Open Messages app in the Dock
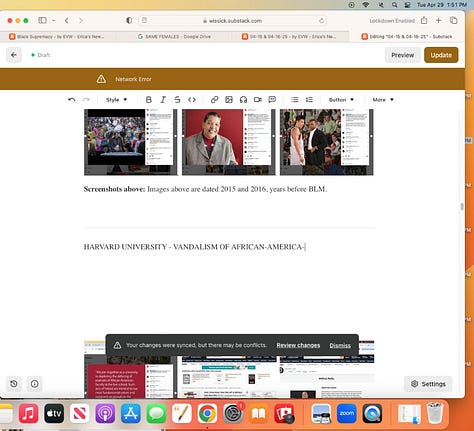Viewport: 474px width, 431px height. 156,414
